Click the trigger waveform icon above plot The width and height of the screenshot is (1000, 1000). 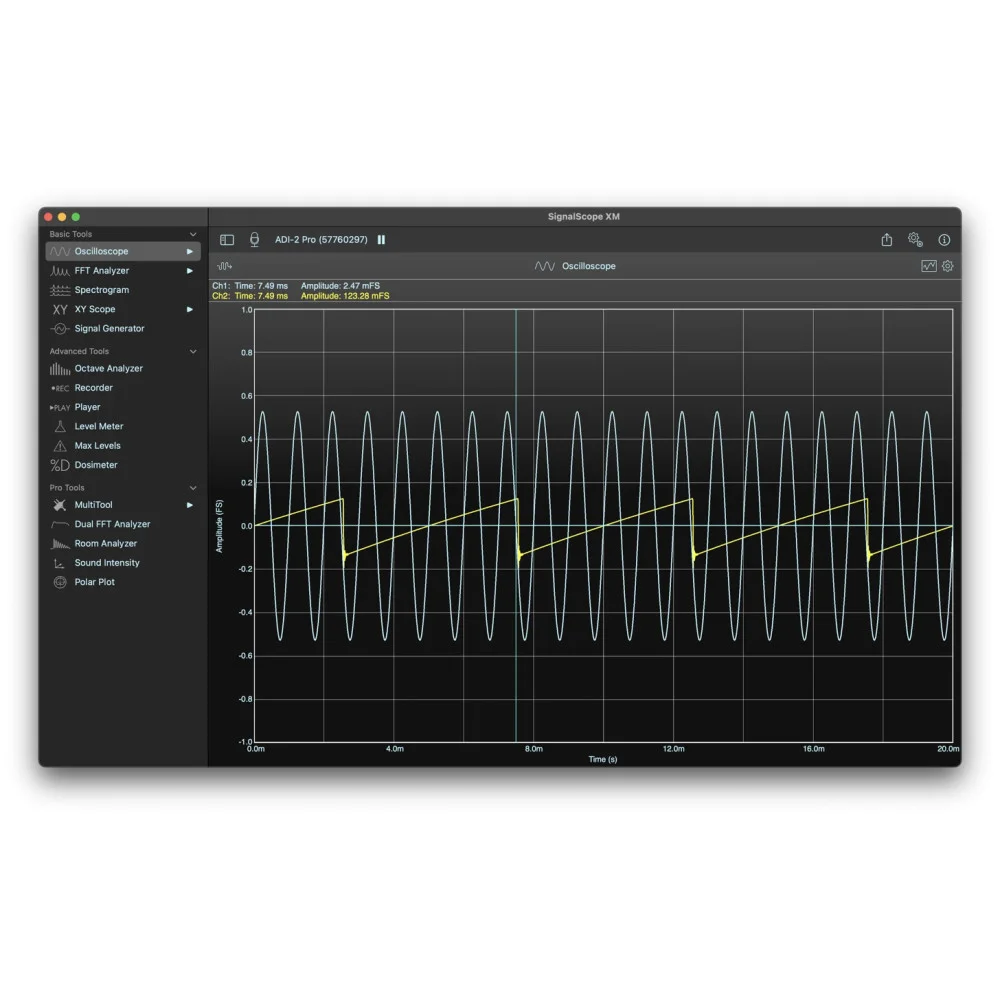(x=224, y=266)
